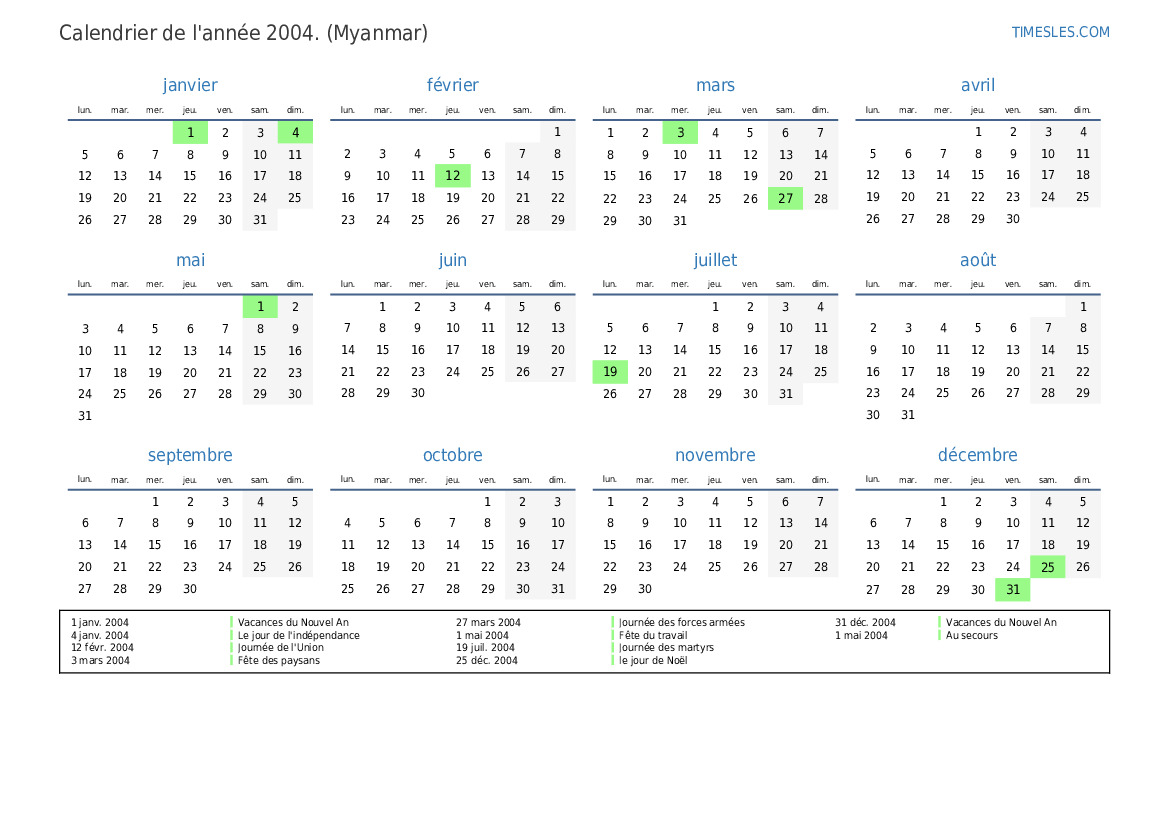Viewport: 1169px width, 827px height.
Task: Click 'Le jour de l'indépendance' legend entry
Action: click(298, 635)
